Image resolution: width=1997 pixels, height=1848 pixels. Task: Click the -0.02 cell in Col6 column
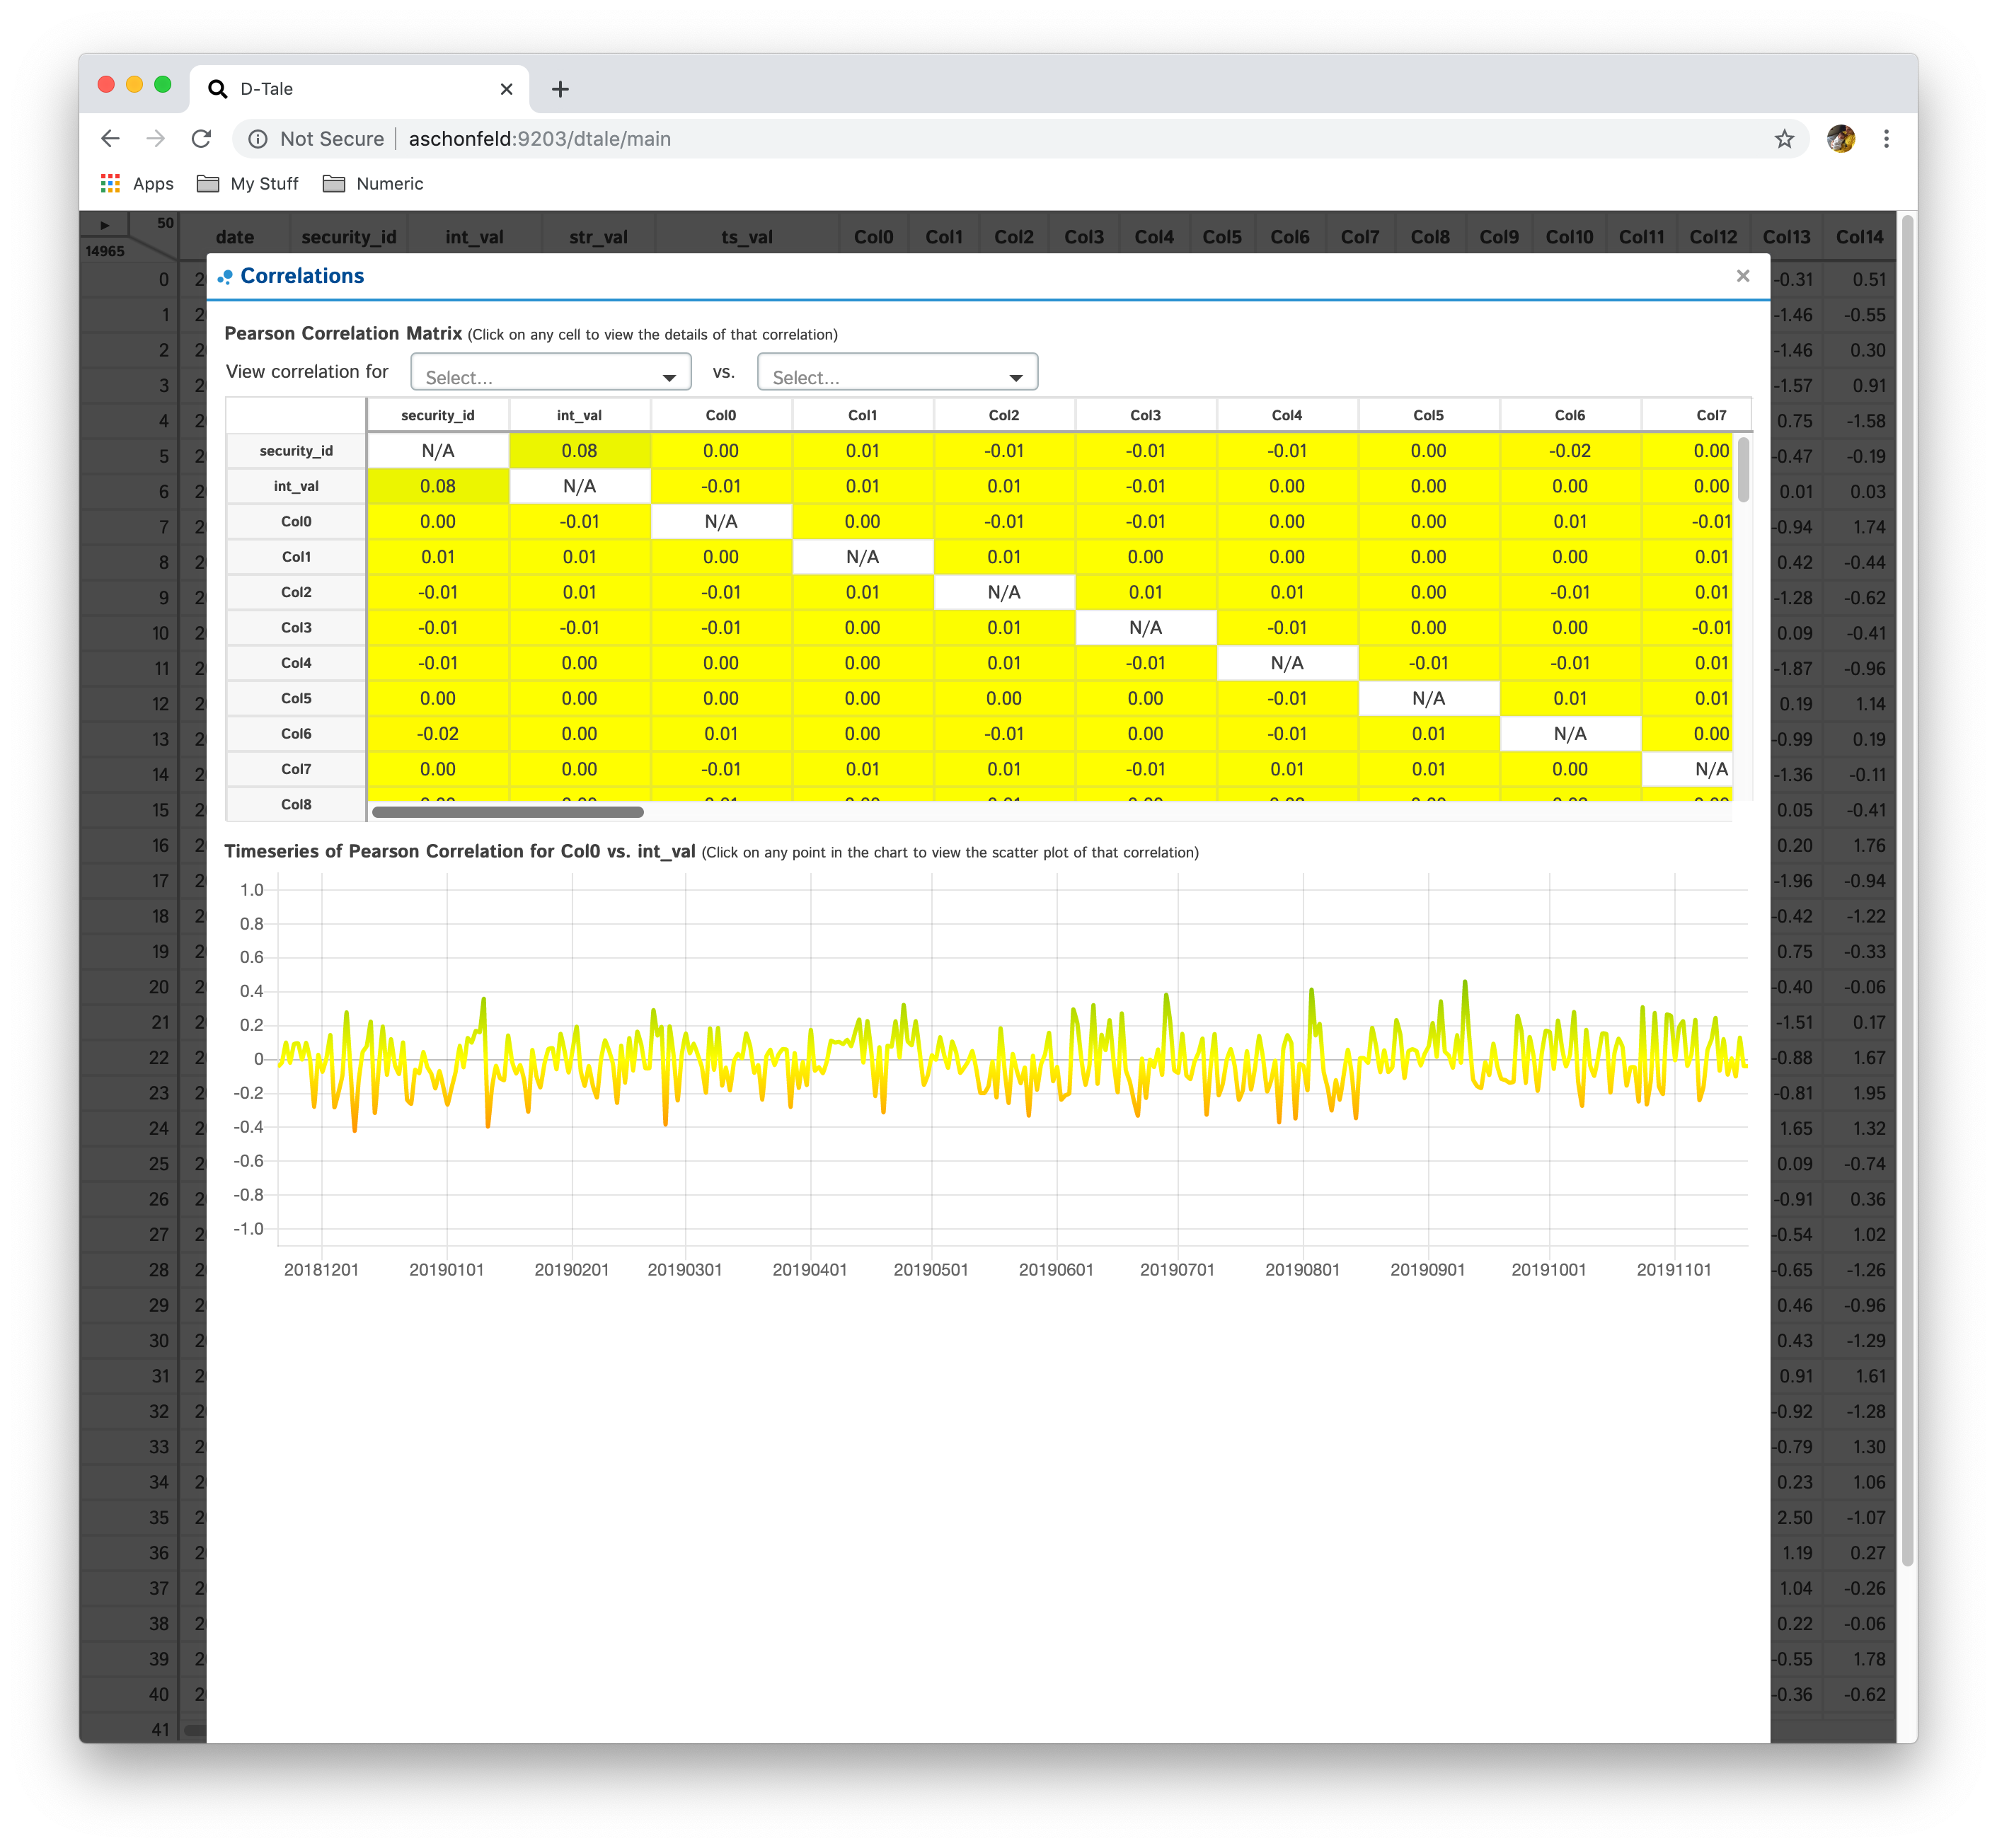[x=1570, y=451]
